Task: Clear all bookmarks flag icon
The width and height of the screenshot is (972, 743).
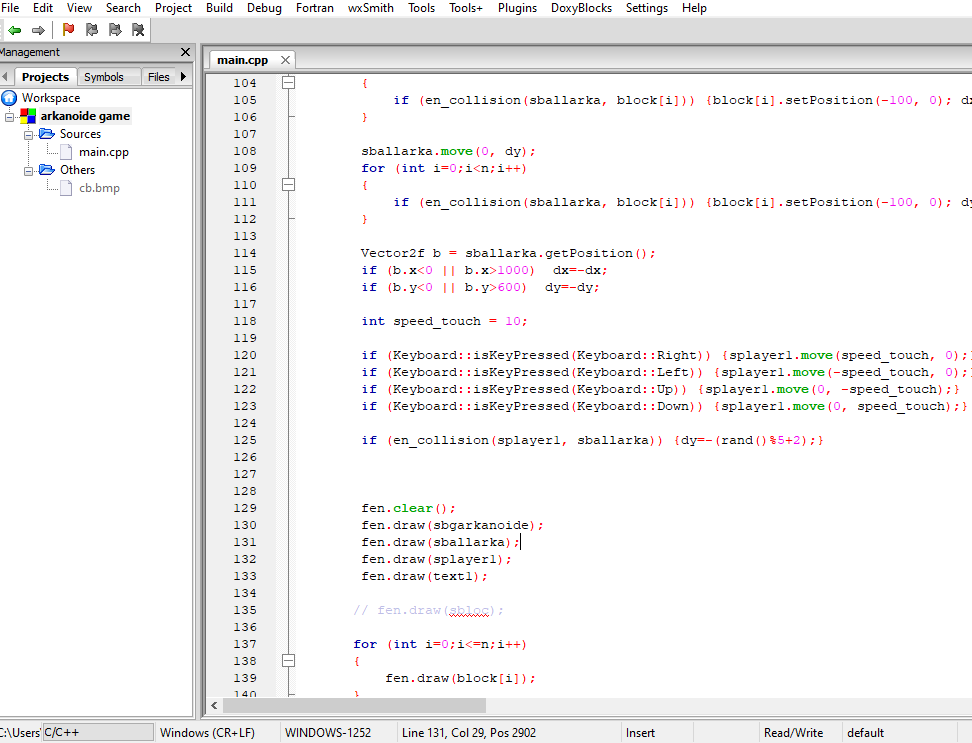Action: (x=138, y=29)
